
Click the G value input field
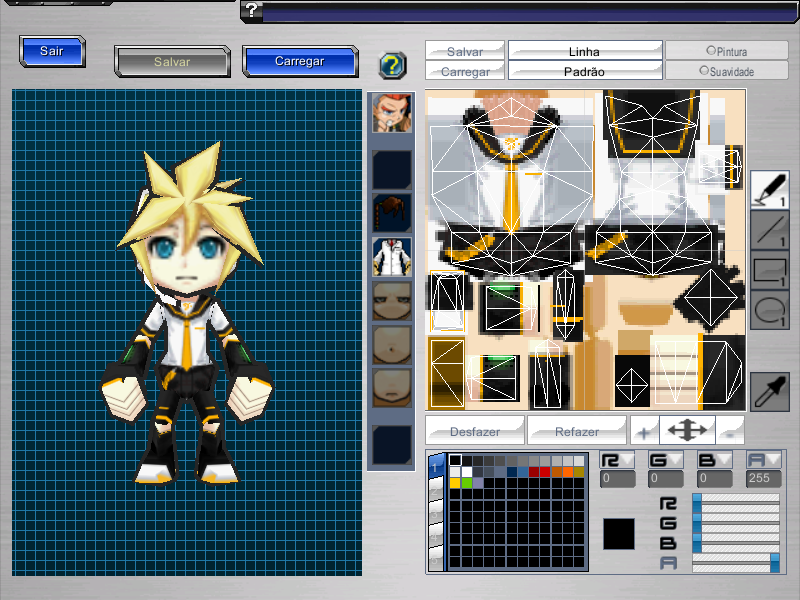(666, 479)
